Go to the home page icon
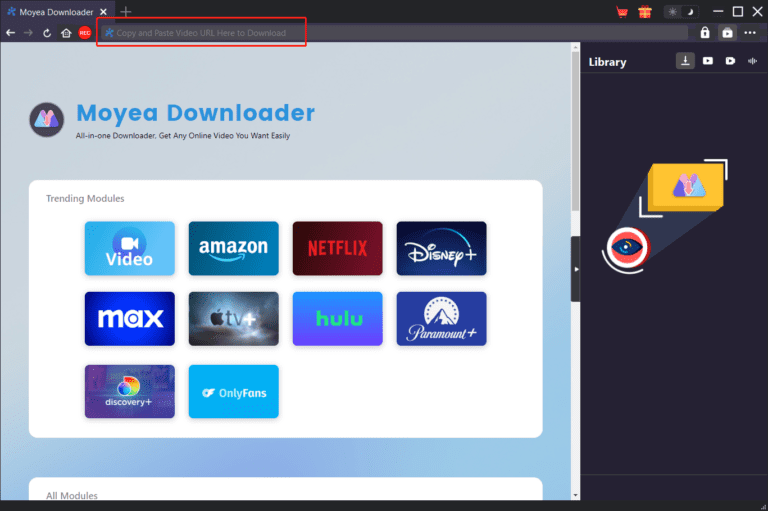Viewport: 768px width, 511px height. click(x=66, y=33)
